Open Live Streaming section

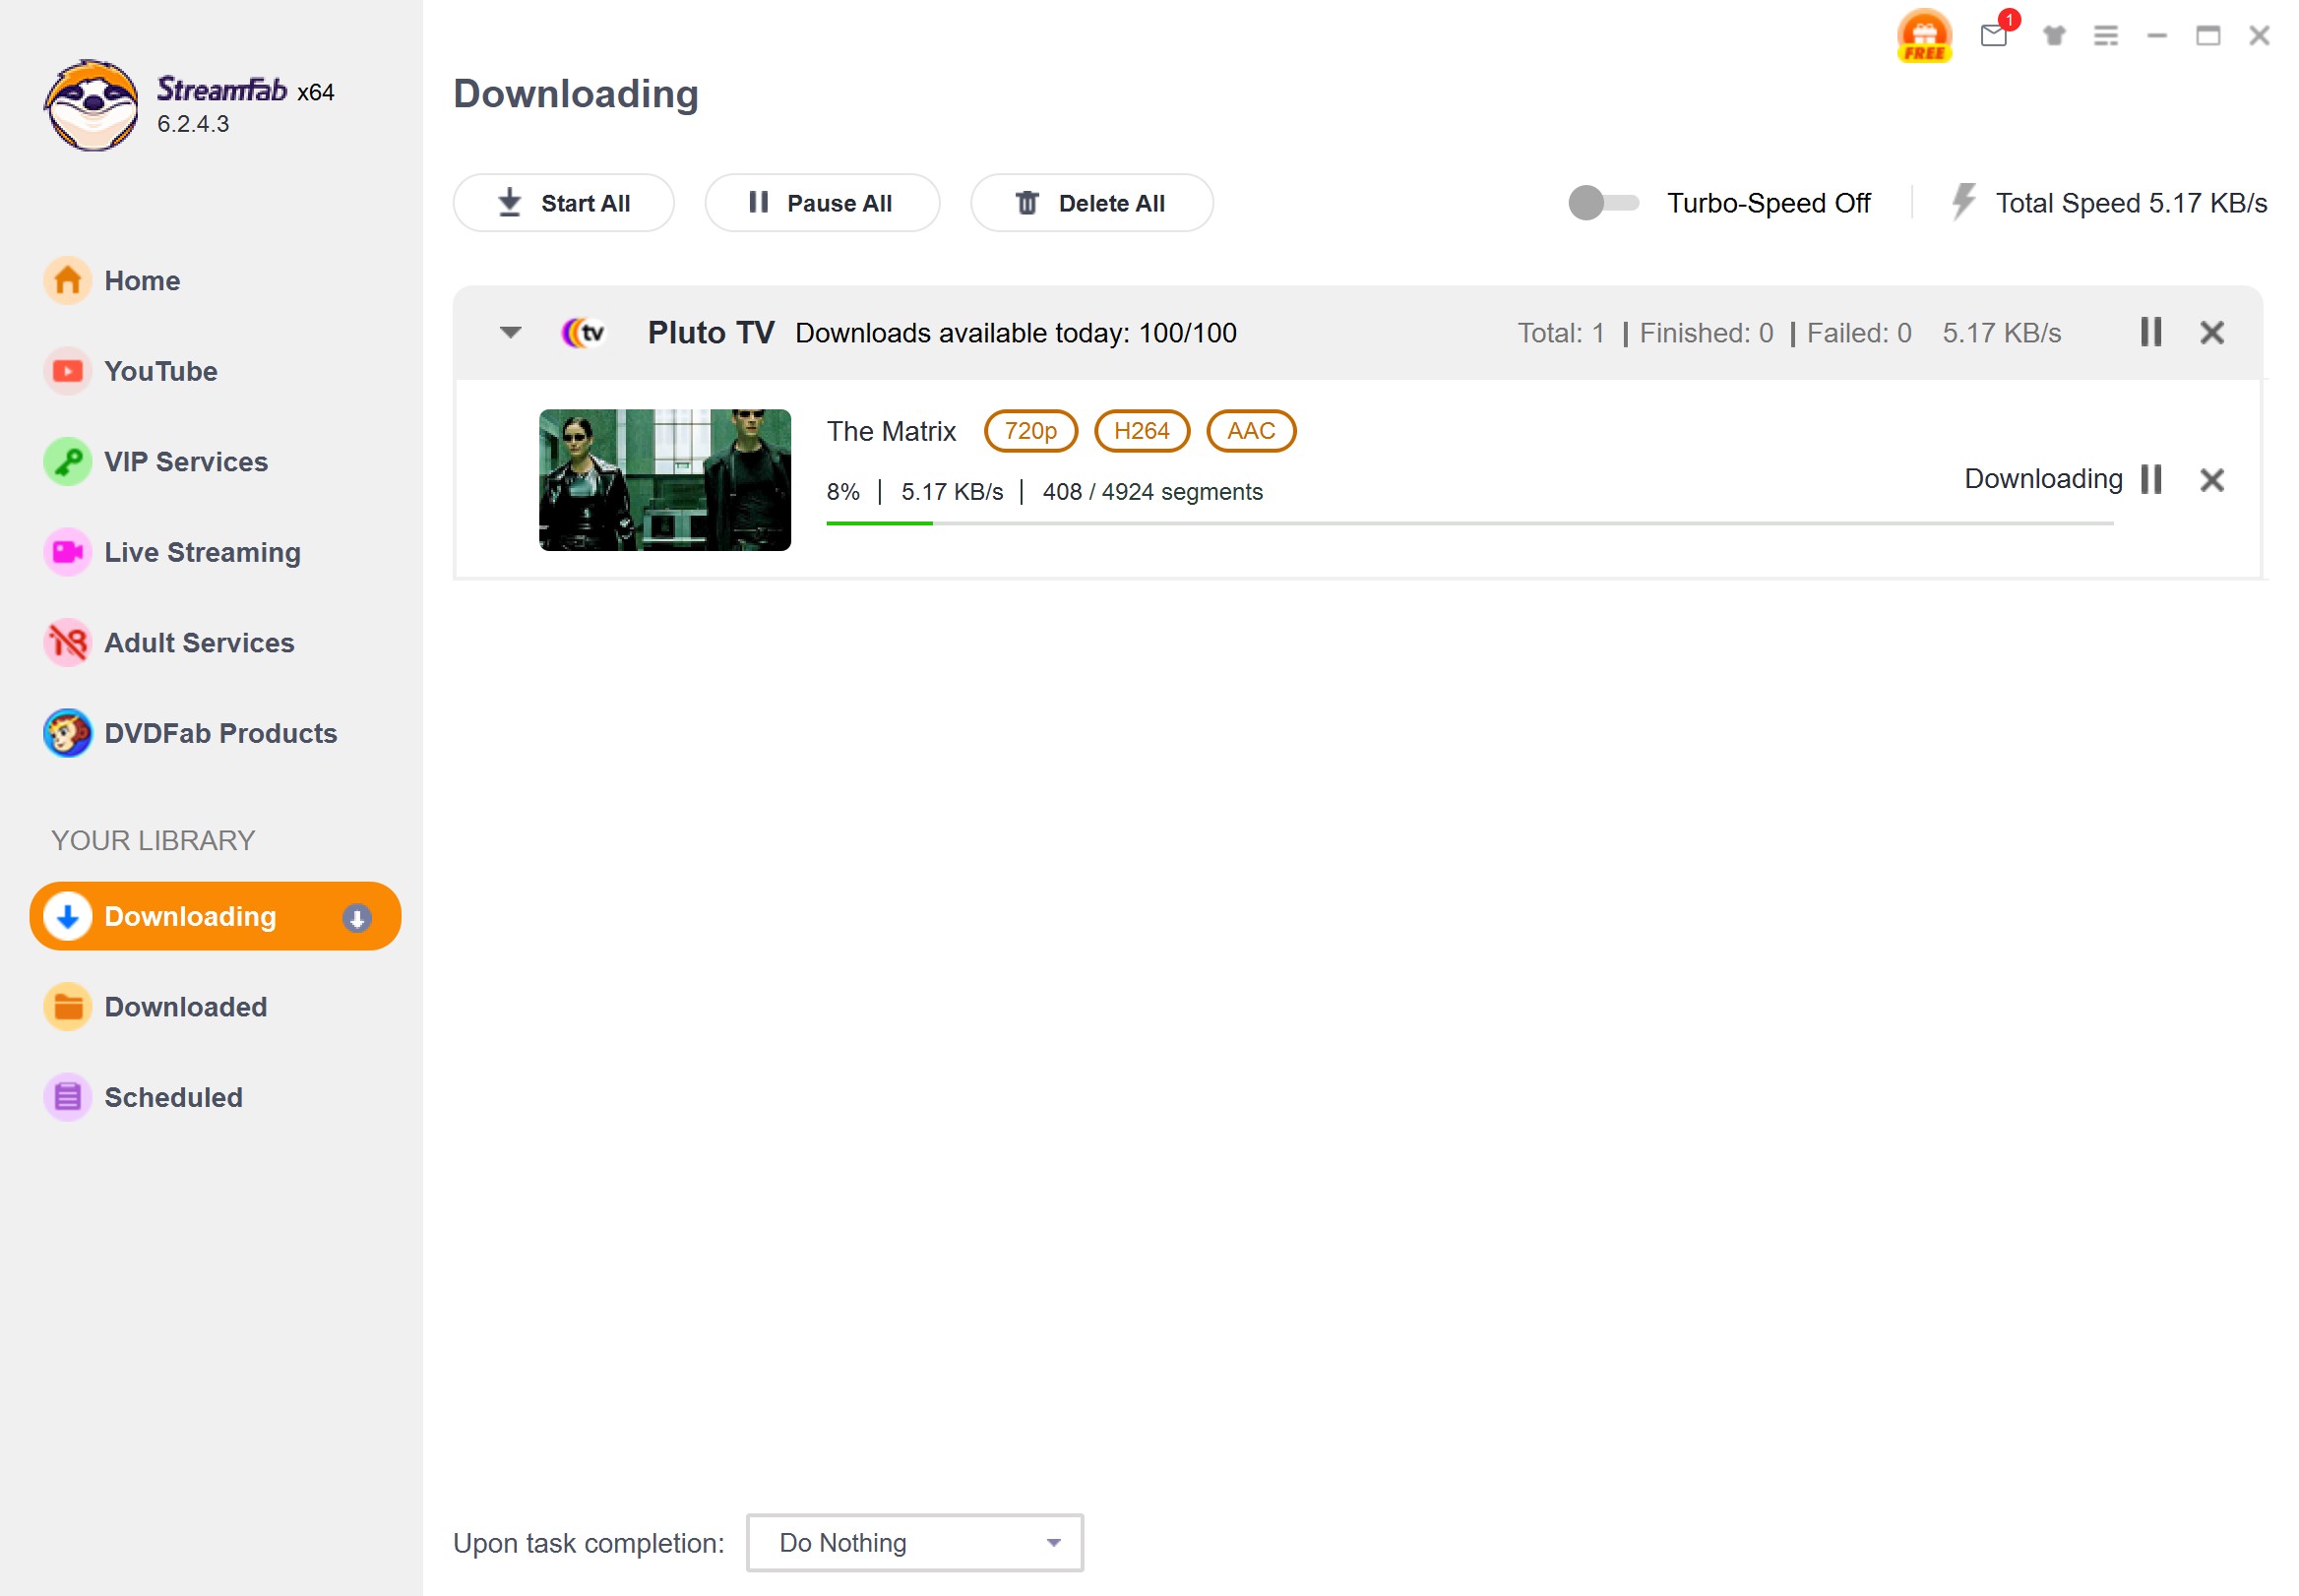tap(202, 552)
